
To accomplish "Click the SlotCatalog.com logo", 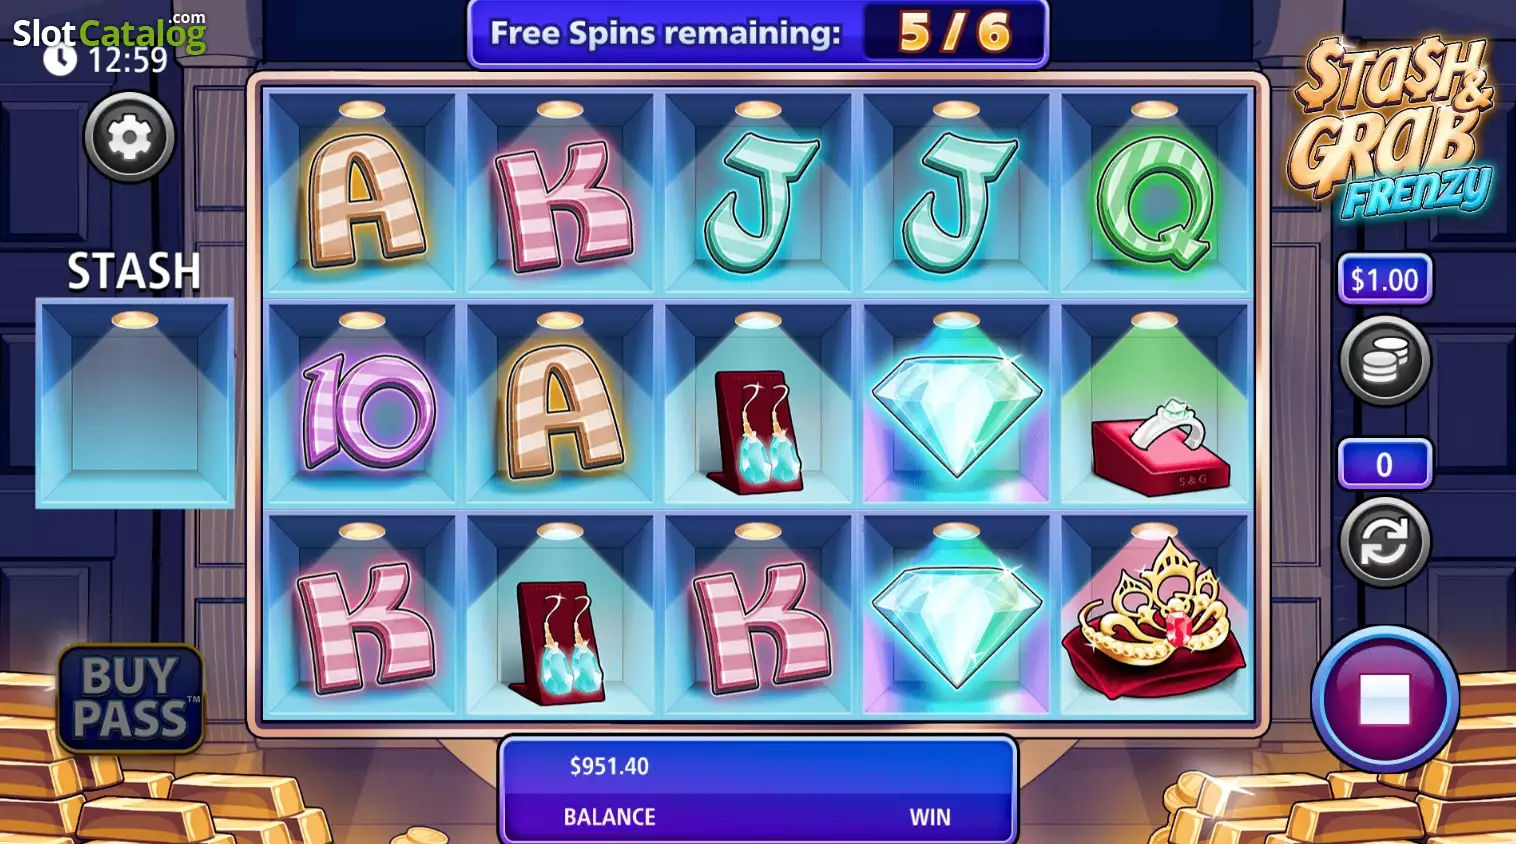I will coord(109,33).
